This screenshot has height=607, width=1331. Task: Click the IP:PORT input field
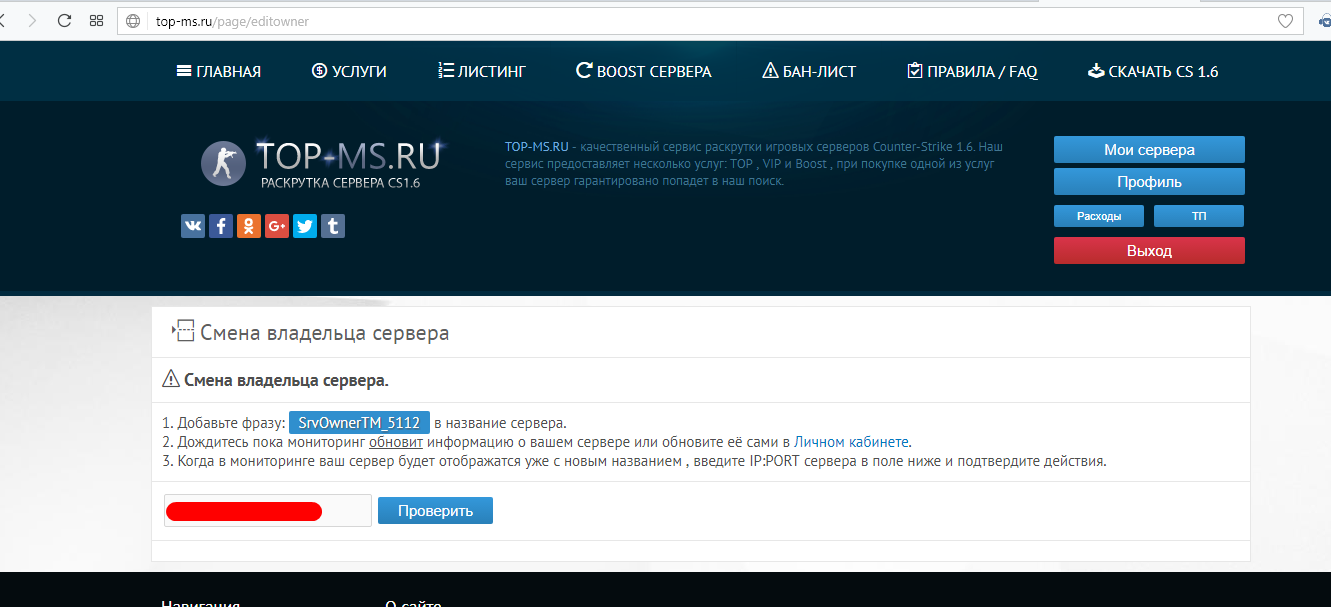[x=268, y=511]
